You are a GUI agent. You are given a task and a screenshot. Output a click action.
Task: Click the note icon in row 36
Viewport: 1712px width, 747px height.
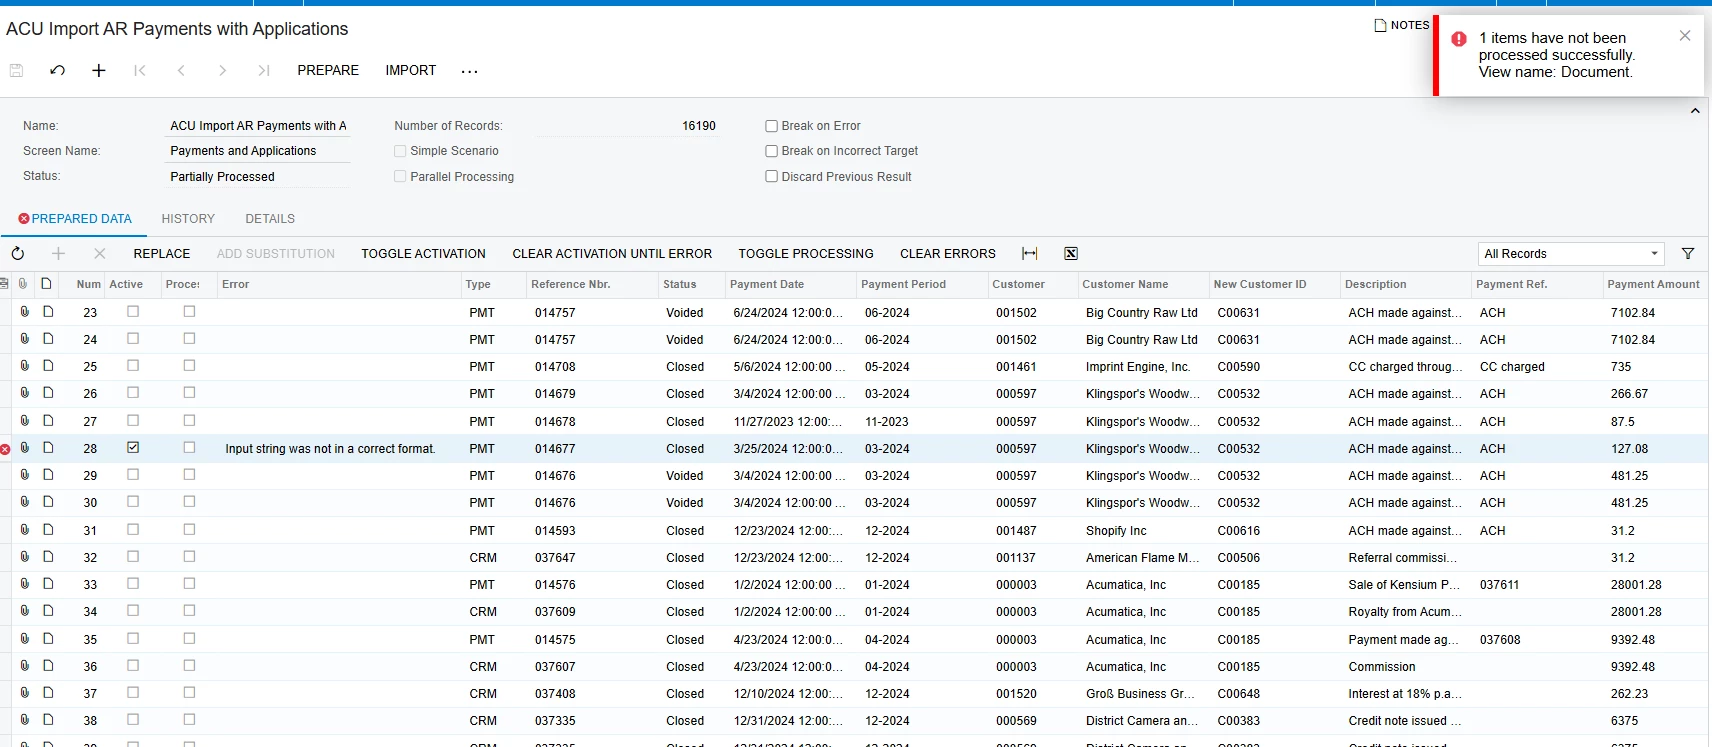(x=47, y=666)
